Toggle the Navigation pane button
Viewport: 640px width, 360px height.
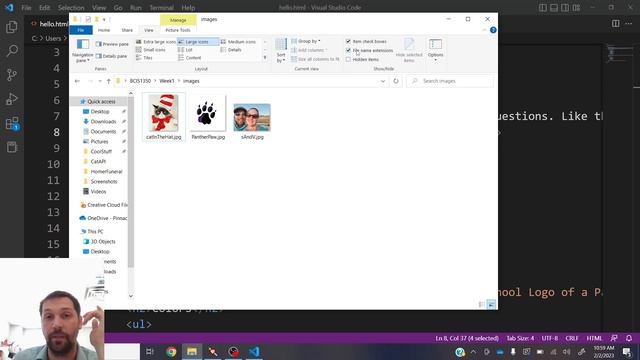(x=82, y=51)
